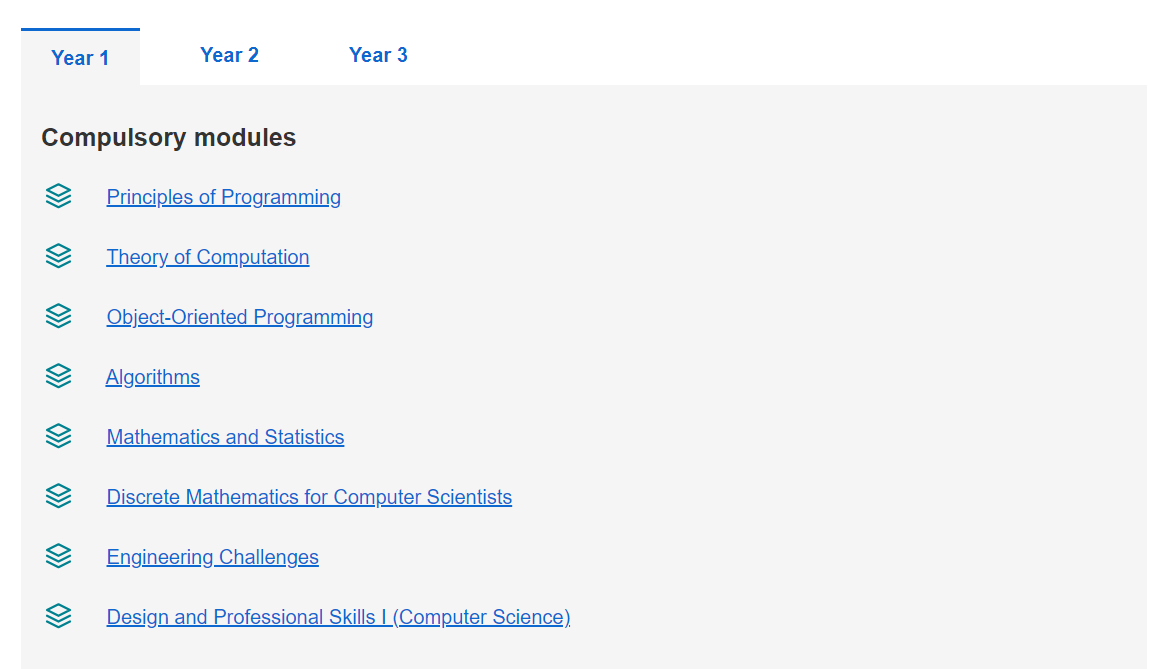Click the layers icon next to Engineering Challenges
The height and width of the screenshot is (669, 1149).
tap(59, 556)
